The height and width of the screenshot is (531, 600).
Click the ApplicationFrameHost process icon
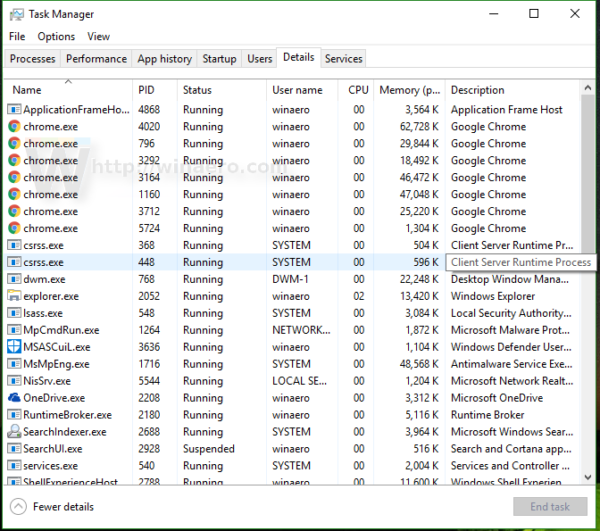click(14, 110)
